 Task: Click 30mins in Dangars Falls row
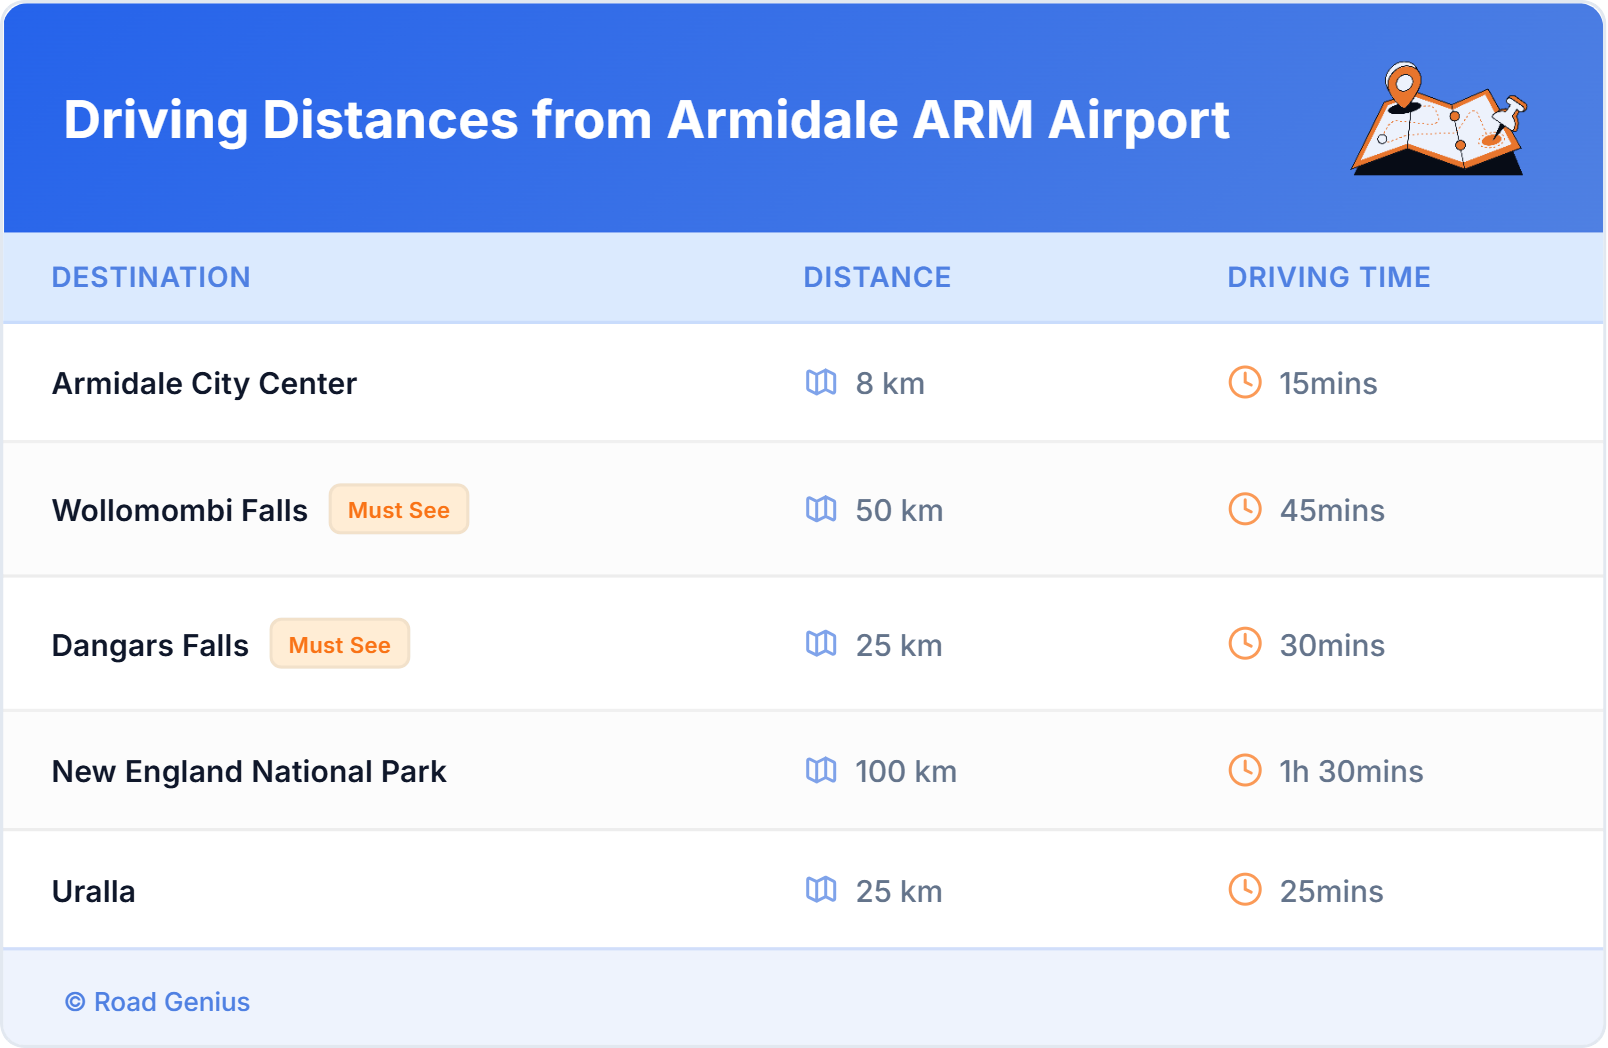click(x=1332, y=646)
